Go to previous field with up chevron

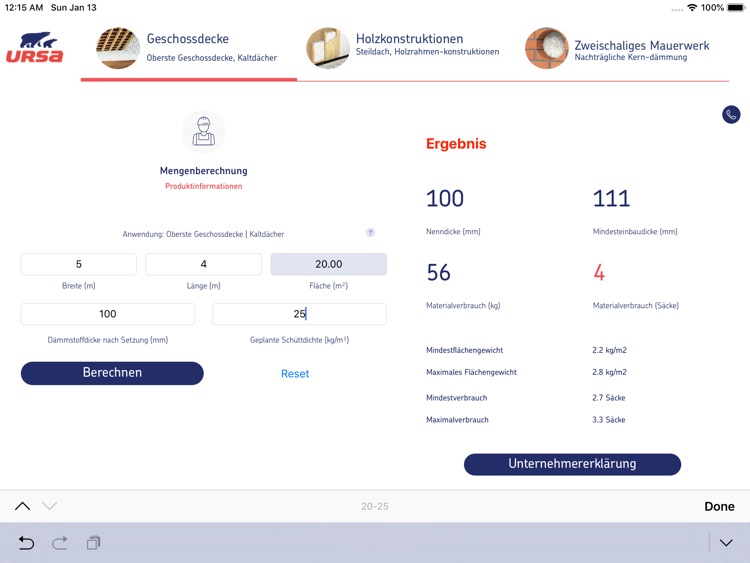point(22,506)
